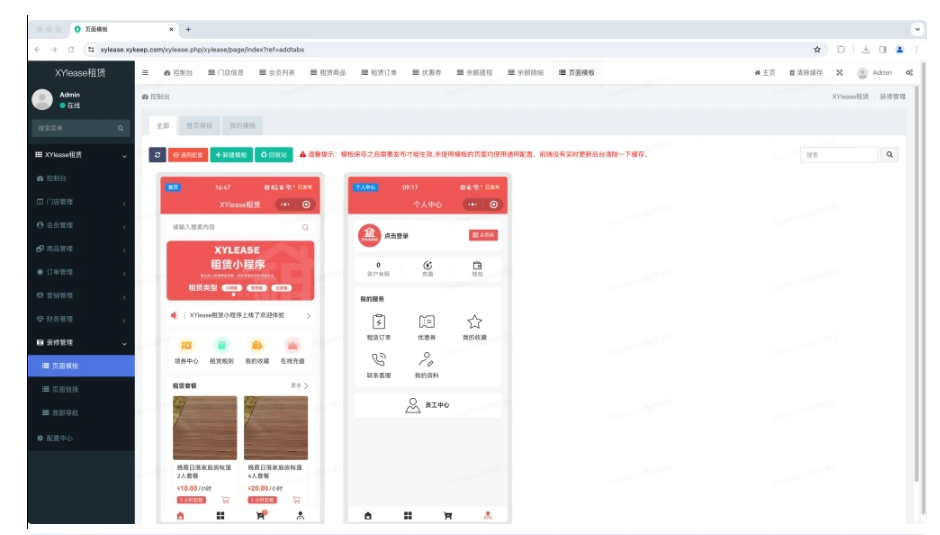Open the settings gears icon beside Admin
Image resolution: width=940 pixels, height=535 pixels.
click(x=909, y=73)
